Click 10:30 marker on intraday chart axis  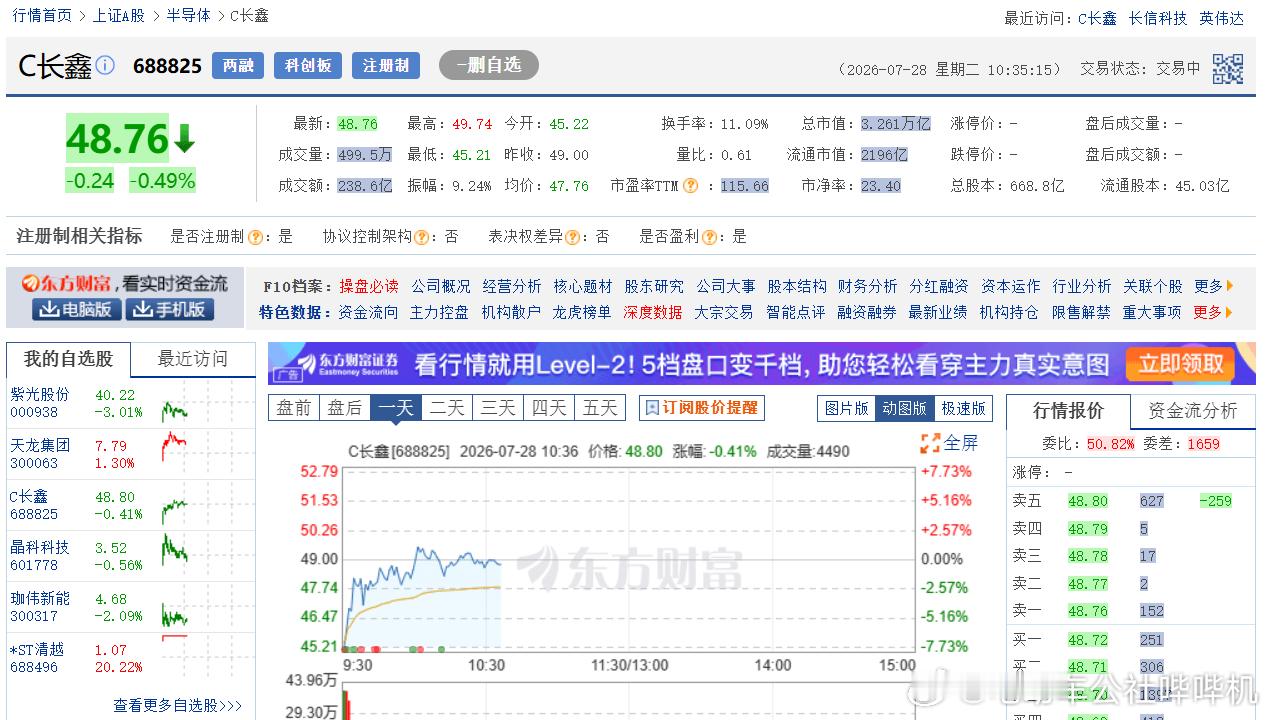(x=487, y=665)
